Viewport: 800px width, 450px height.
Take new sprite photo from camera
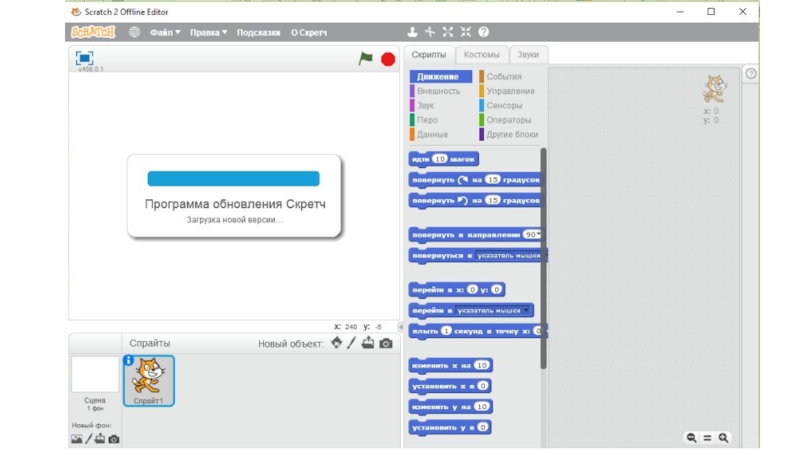386,343
